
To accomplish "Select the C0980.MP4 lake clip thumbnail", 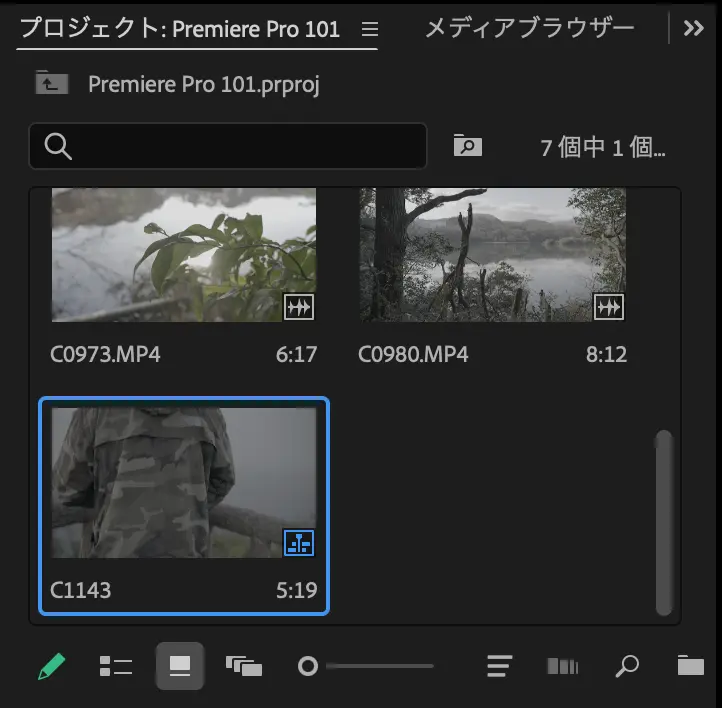I will [492, 255].
